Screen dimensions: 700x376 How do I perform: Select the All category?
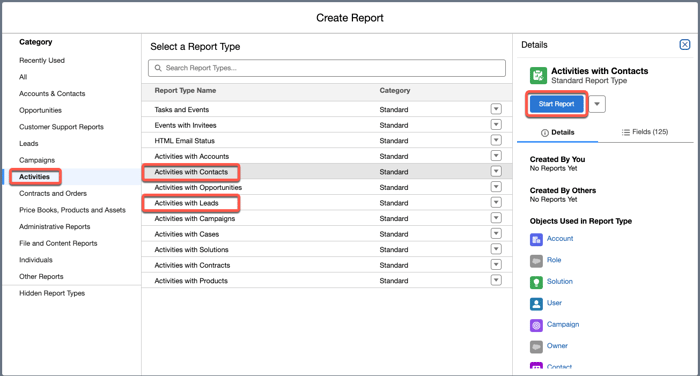(x=23, y=77)
